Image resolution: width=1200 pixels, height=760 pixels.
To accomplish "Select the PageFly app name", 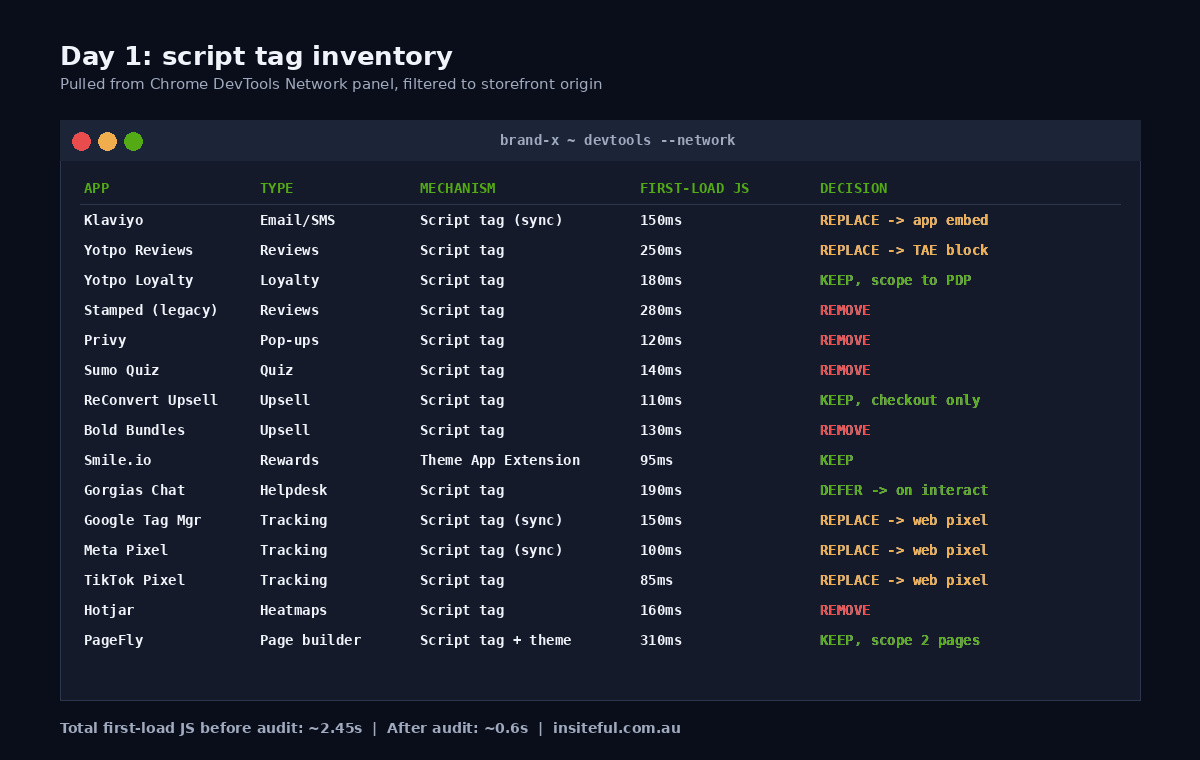I will (x=113, y=640).
